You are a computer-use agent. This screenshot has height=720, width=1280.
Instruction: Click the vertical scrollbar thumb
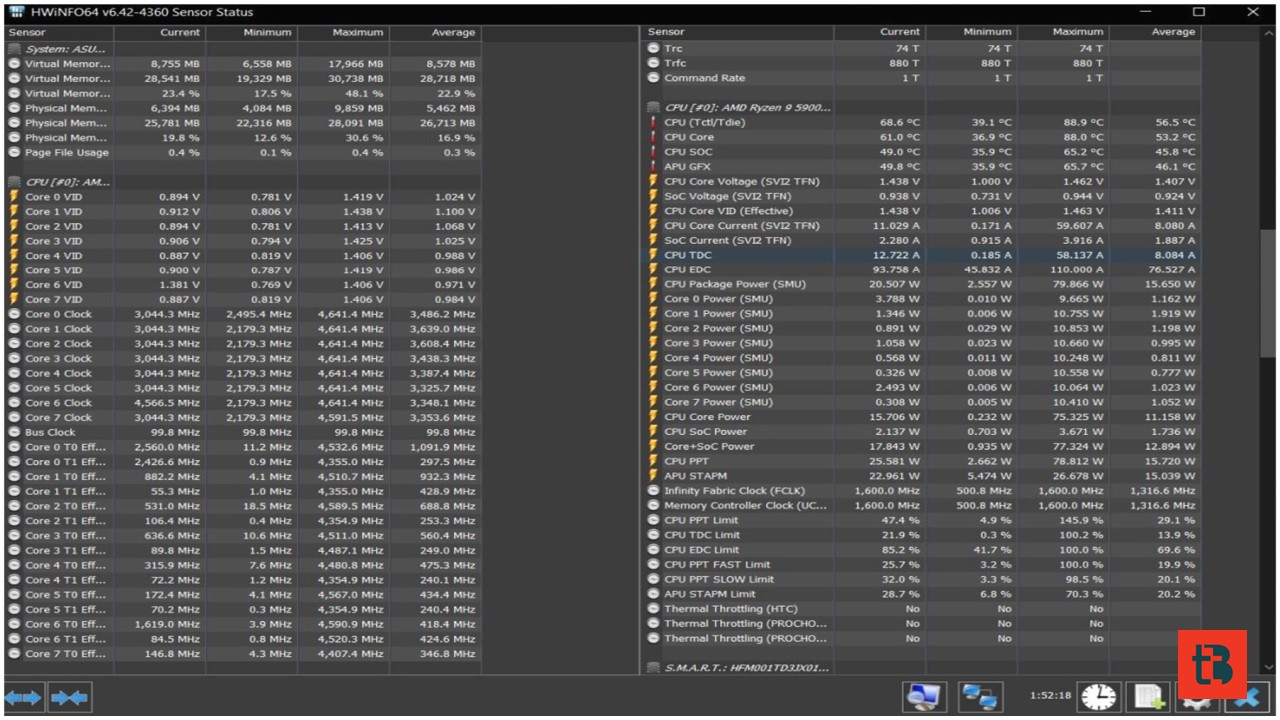tap(1268, 292)
